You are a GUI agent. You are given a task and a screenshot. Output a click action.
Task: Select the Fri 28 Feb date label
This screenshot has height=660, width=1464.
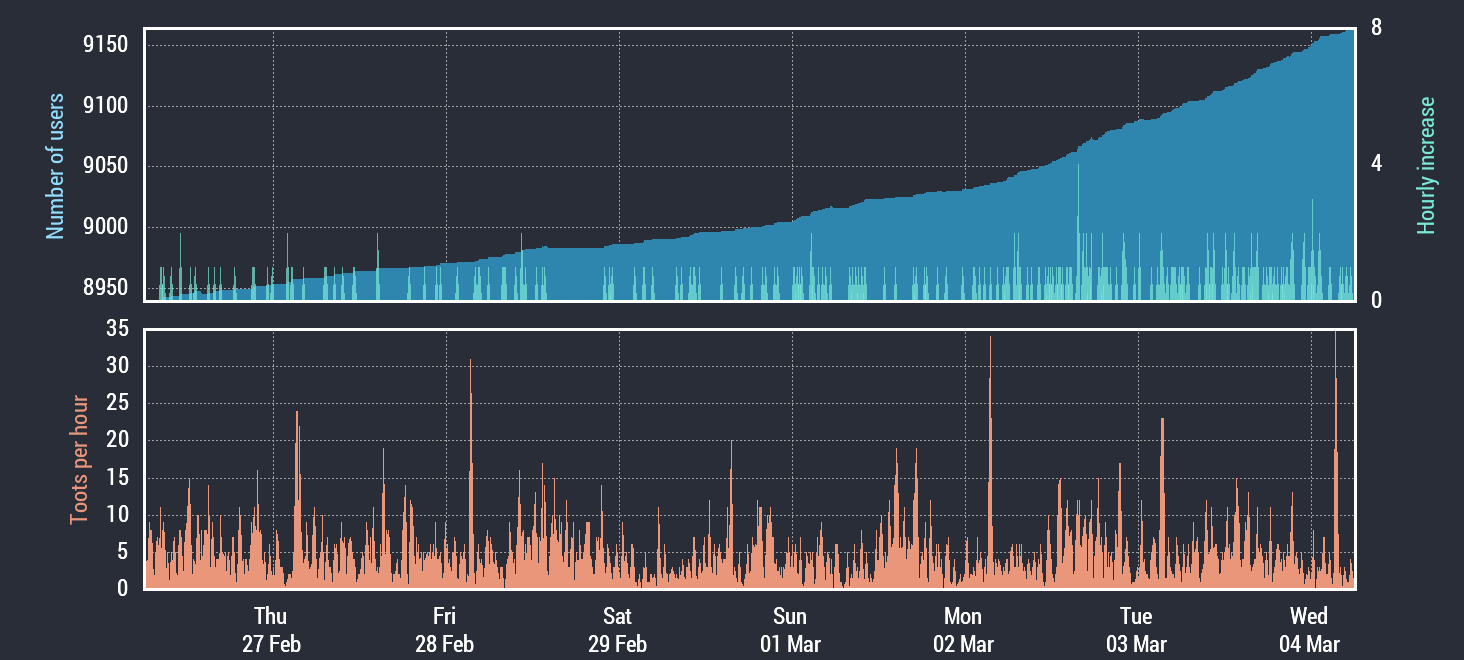[x=444, y=629]
